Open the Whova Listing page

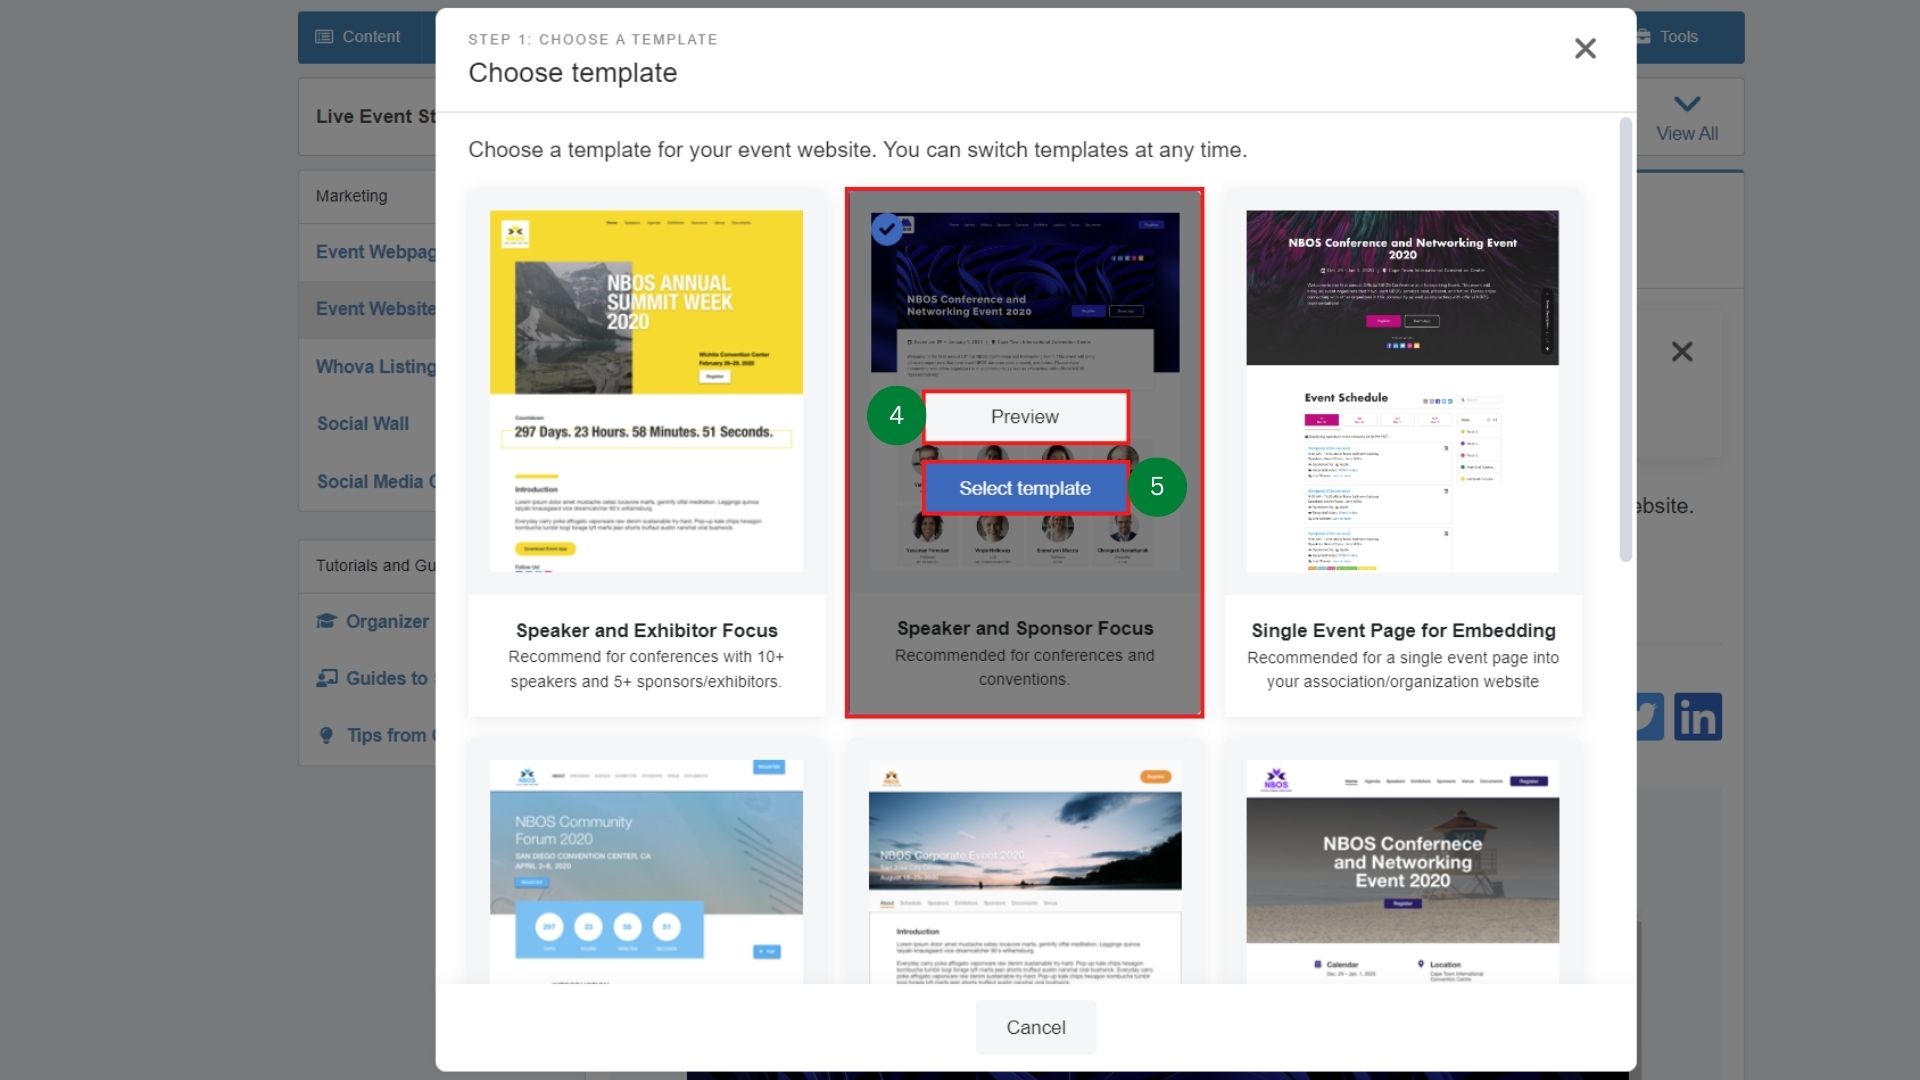click(377, 366)
